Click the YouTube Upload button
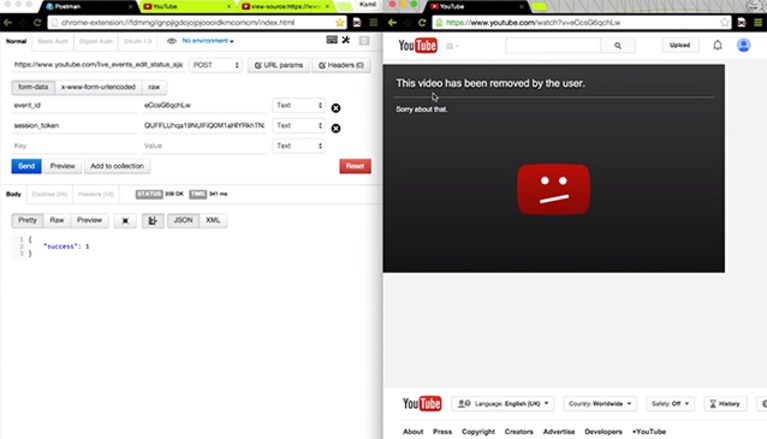The height and width of the screenshot is (439, 767). pos(679,45)
